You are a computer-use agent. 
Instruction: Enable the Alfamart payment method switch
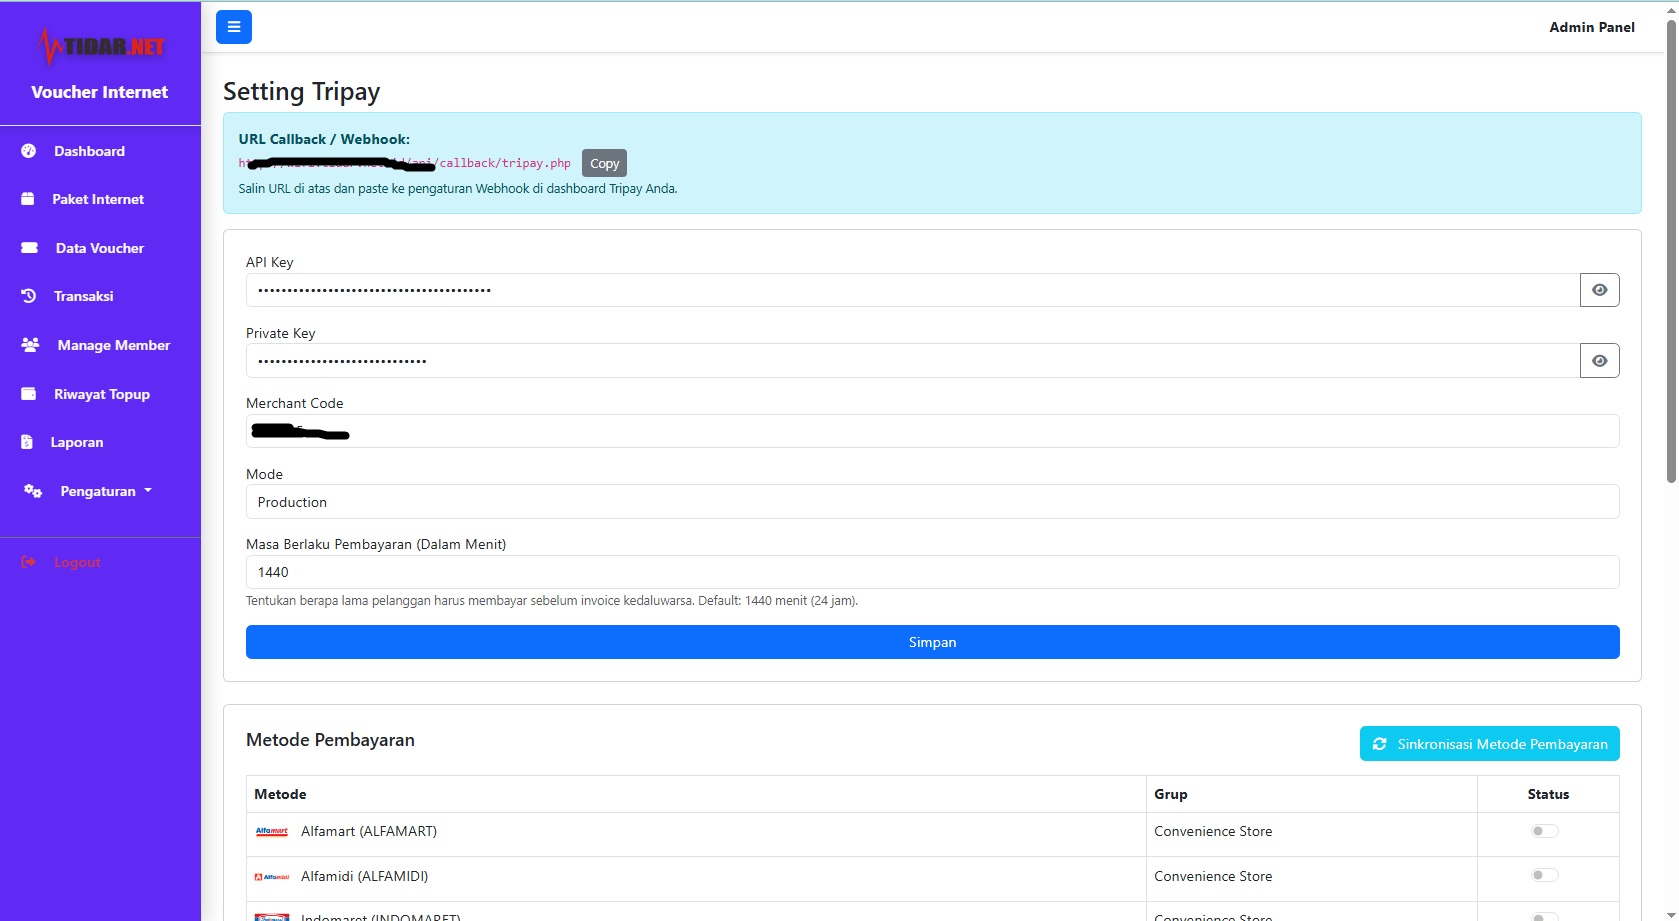(x=1545, y=831)
